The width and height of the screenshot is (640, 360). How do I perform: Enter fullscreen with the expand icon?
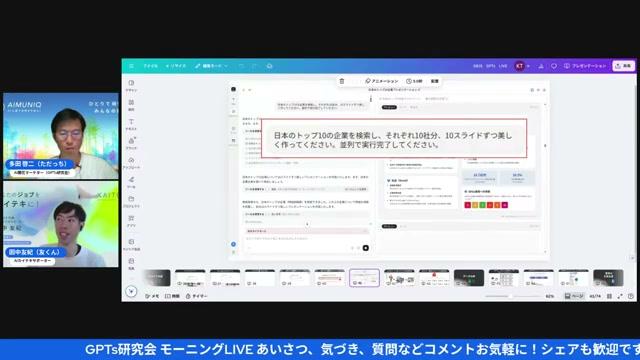tap(620, 296)
